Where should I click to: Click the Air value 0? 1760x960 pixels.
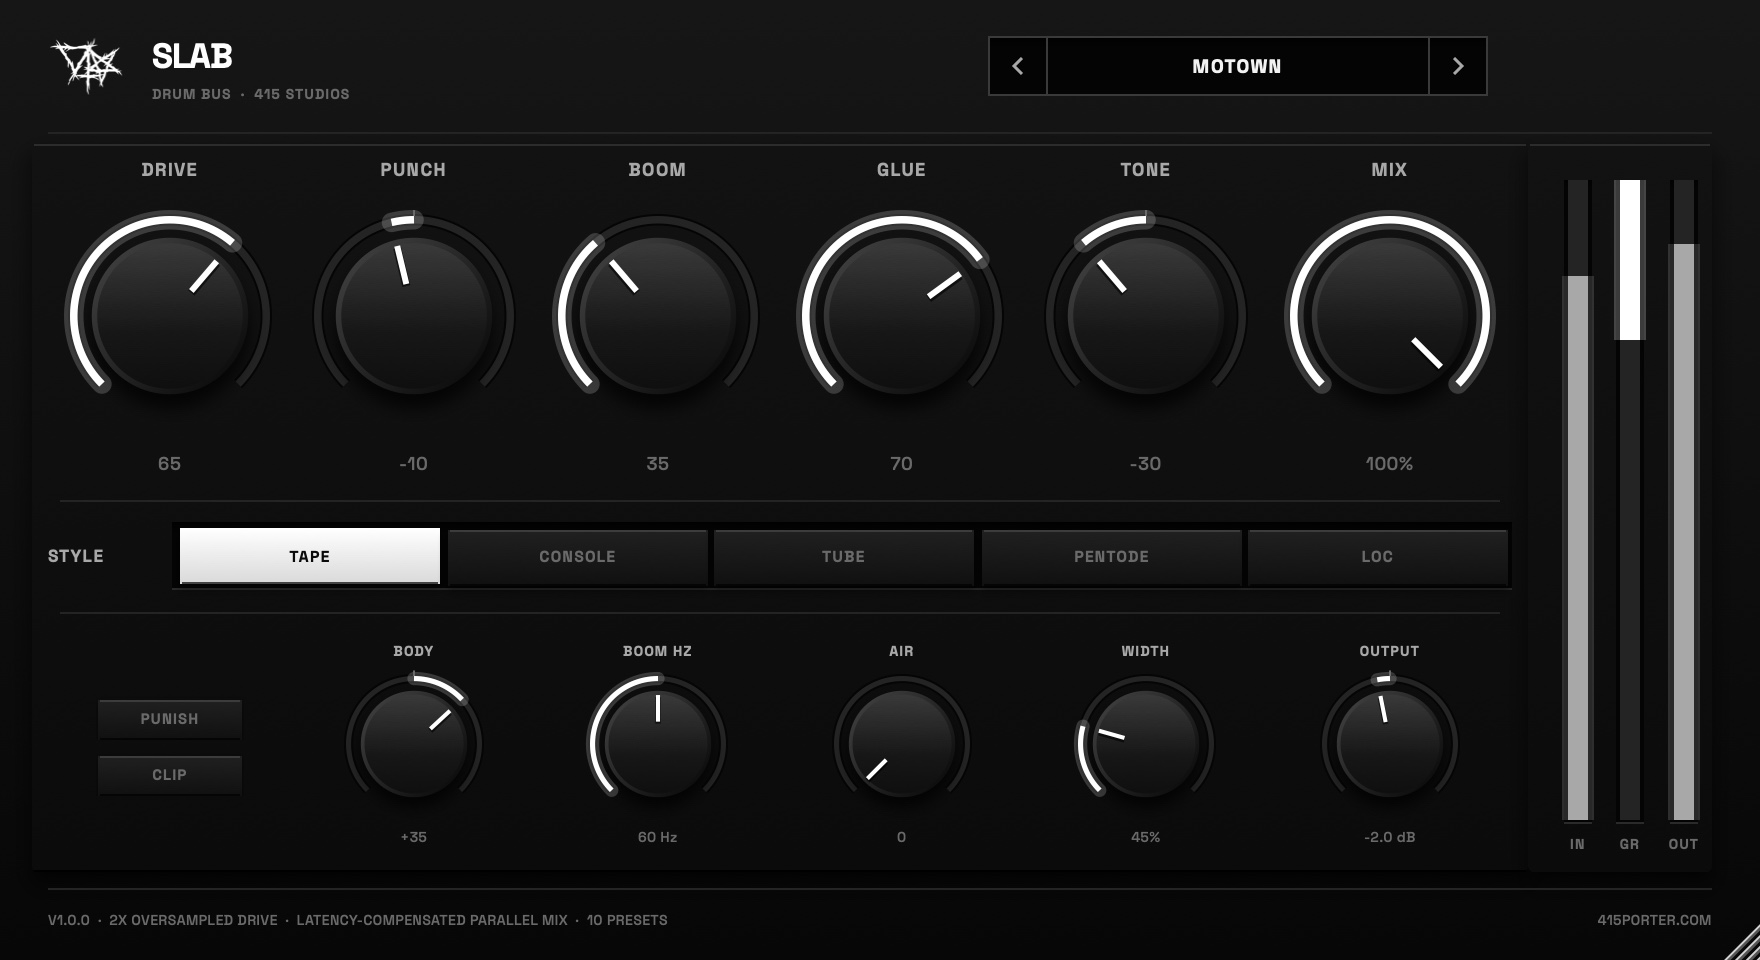pos(901,837)
